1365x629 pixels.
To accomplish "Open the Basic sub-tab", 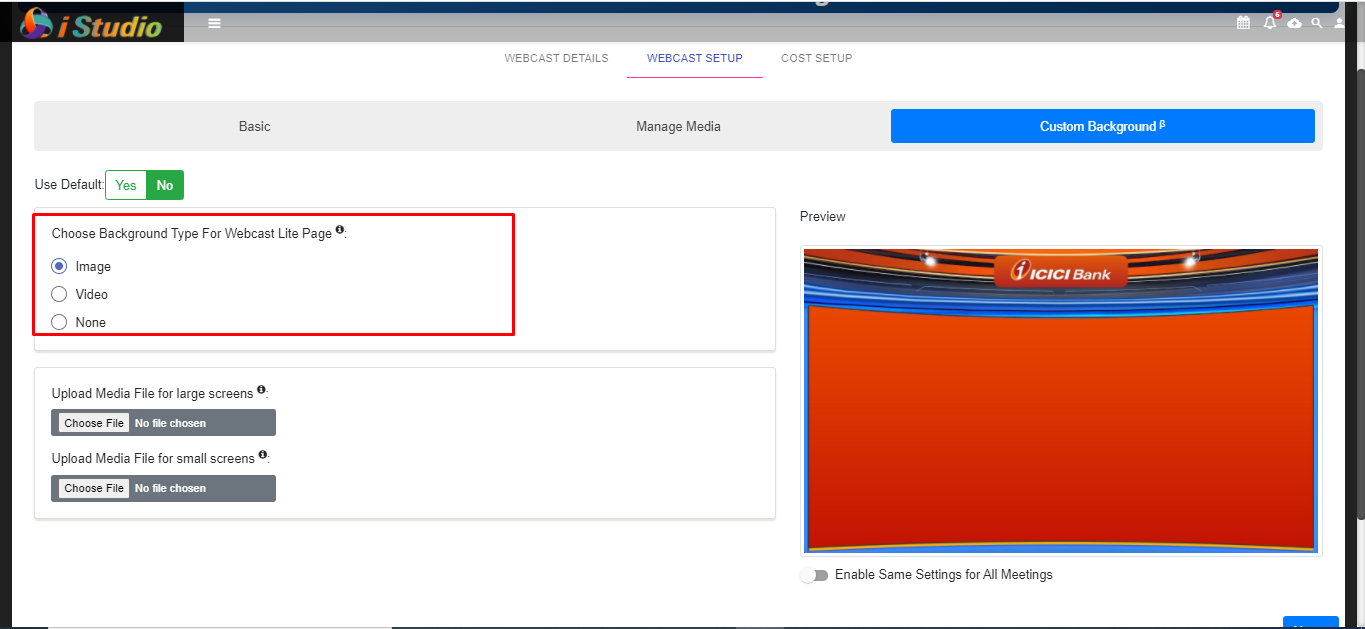I will click(254, 126).
